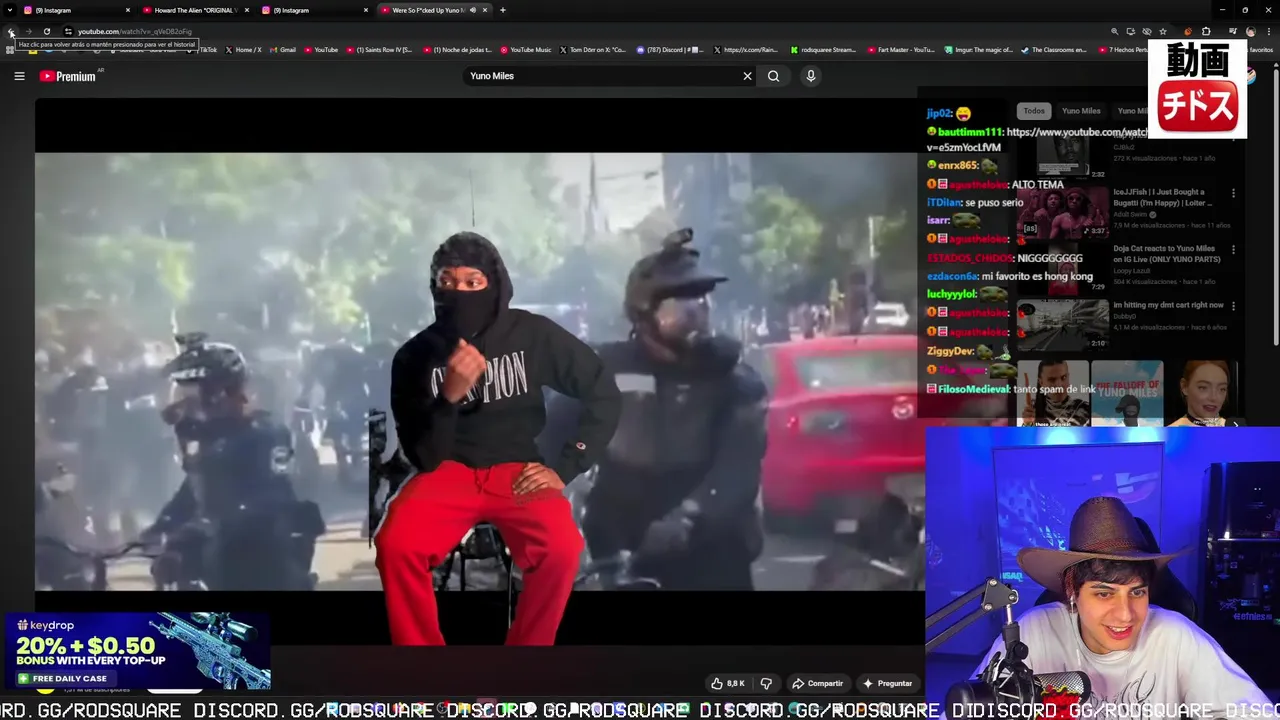Open The Falloff of Yuno Miles short
Viewport: 1280px width, 720px height.
click(1127, 393)
